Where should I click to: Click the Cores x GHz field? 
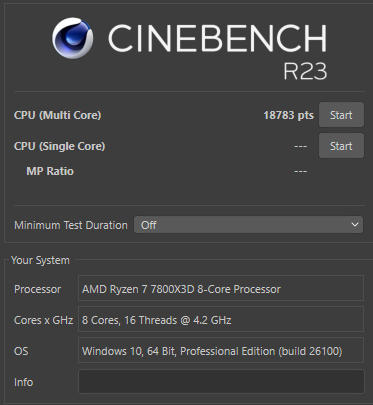[221, 320]
